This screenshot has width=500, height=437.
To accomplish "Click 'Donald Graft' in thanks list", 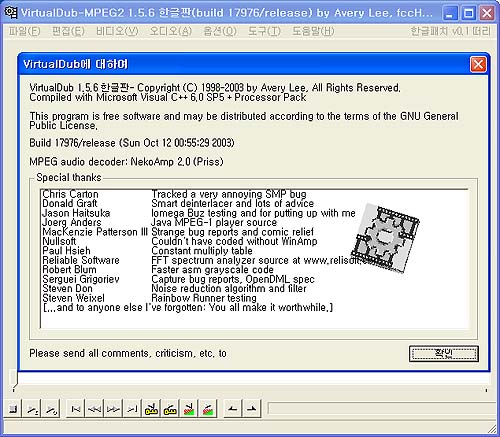I will (x=70, y=203).
